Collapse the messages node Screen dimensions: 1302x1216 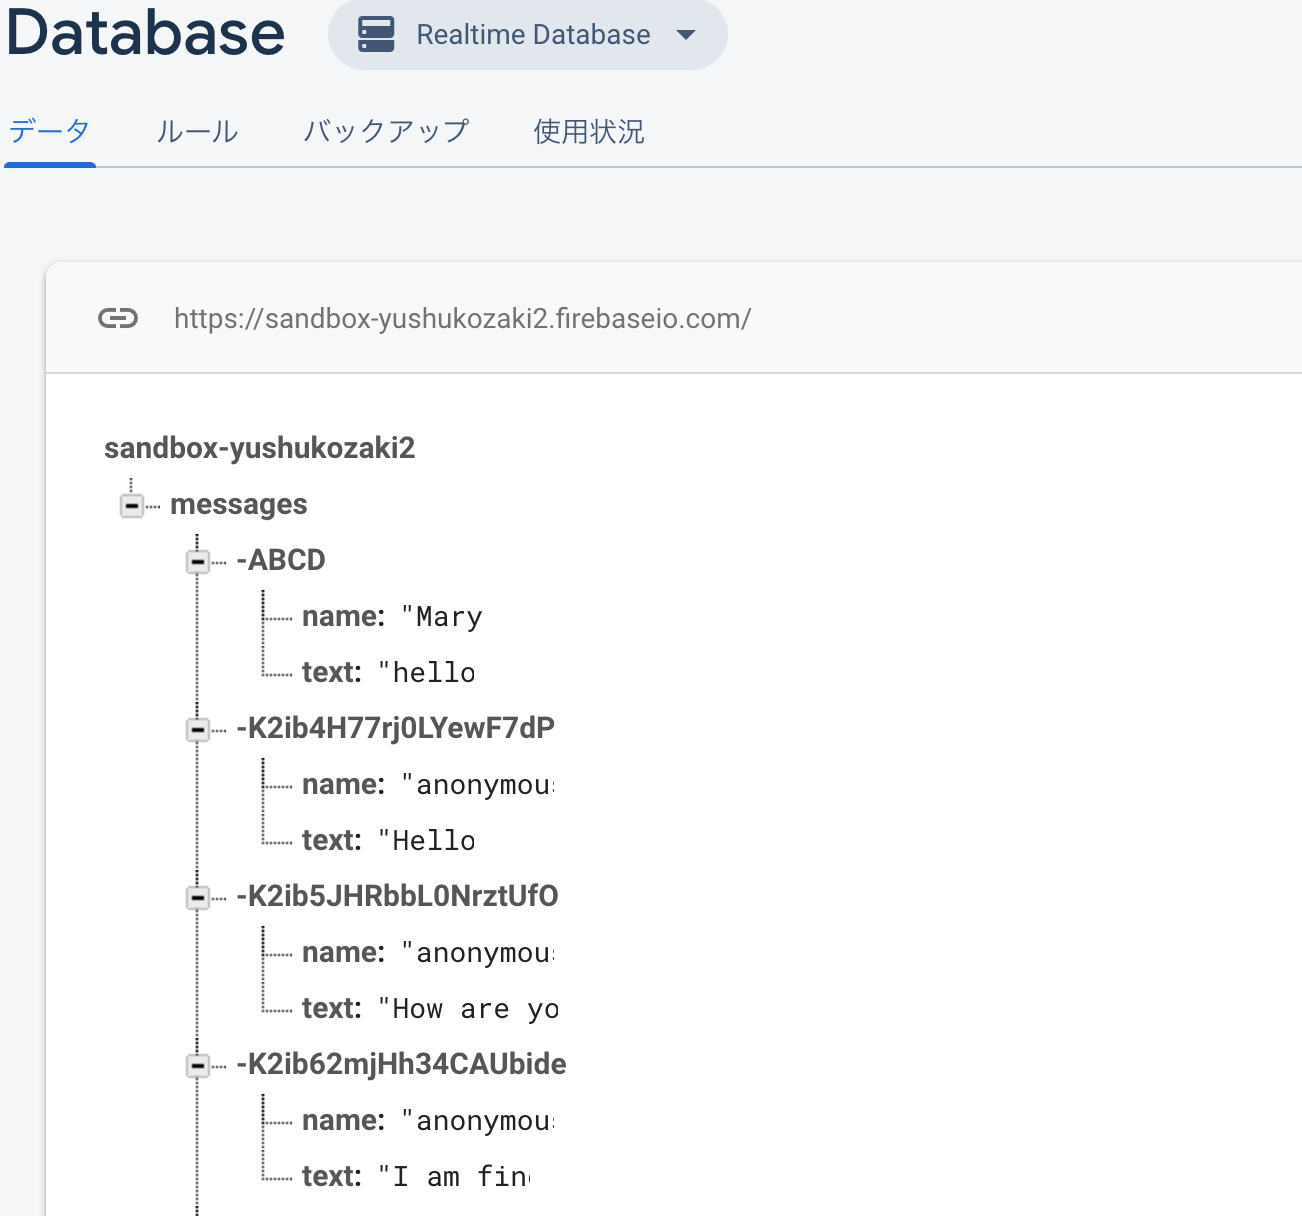[132, 506]
